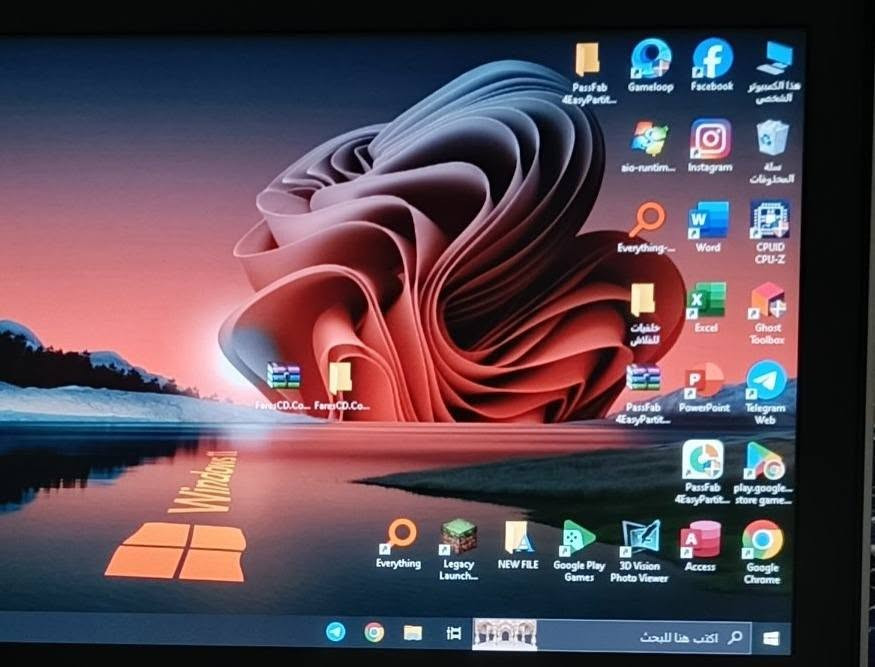Open the Gameloop desktop shortcut
The width and height of the screenshot is (875, 667).
650,66
